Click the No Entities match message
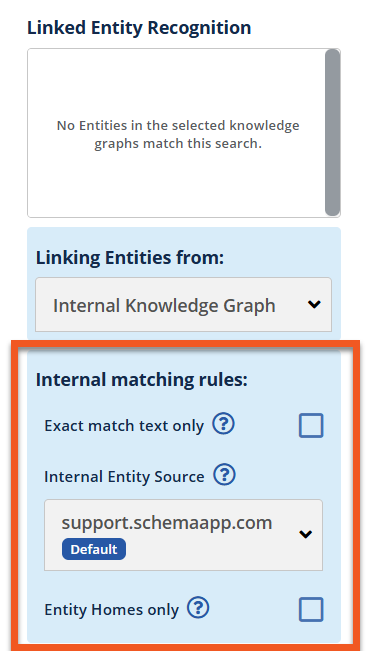 [x=178, y=134]
